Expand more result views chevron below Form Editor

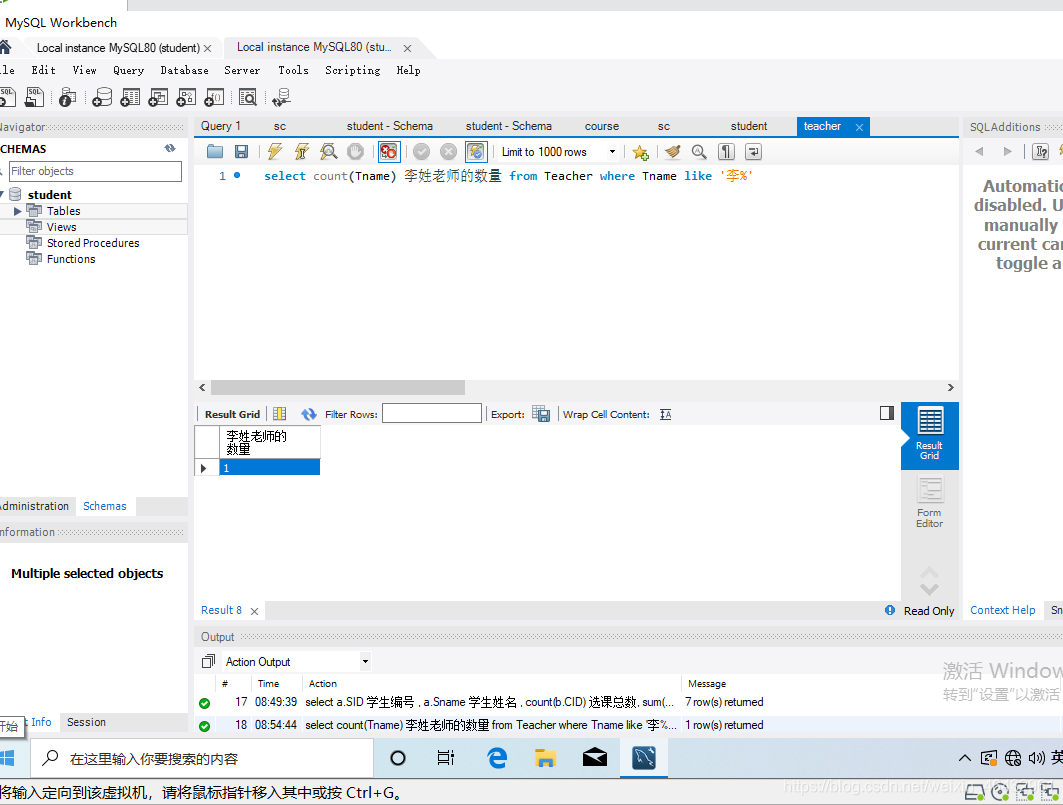pyautogui.click(x=929, y=589)
